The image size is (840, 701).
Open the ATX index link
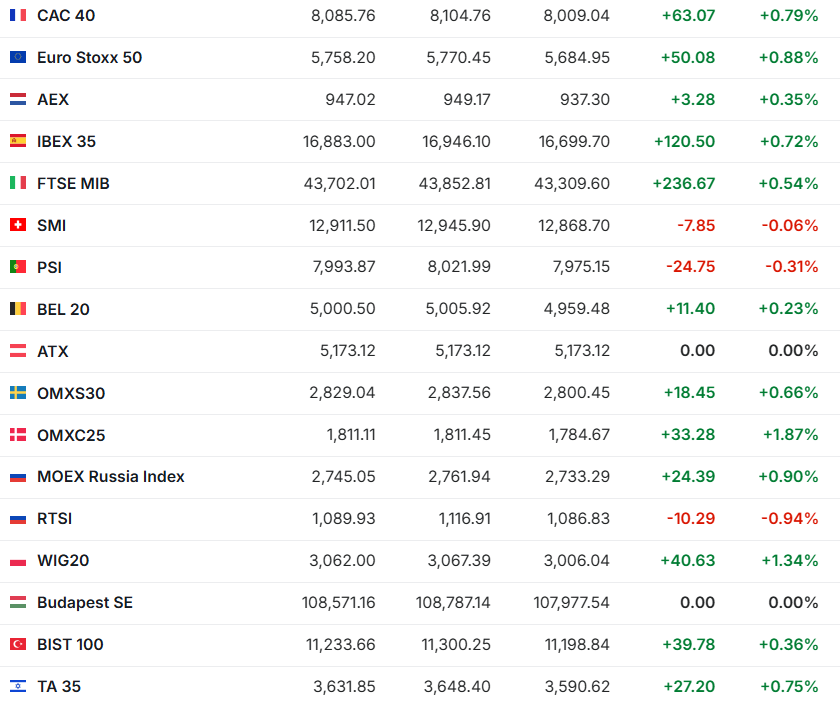(52, 352)
